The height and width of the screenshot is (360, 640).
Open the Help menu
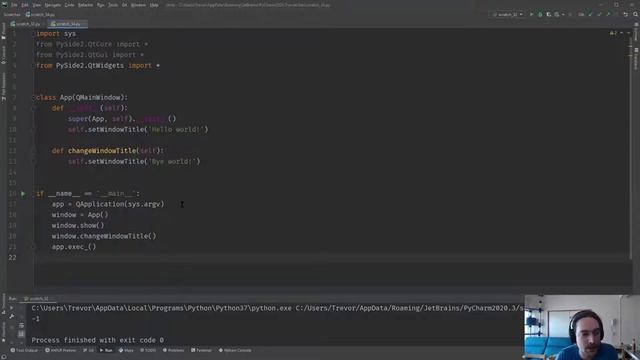coord(154,5)
